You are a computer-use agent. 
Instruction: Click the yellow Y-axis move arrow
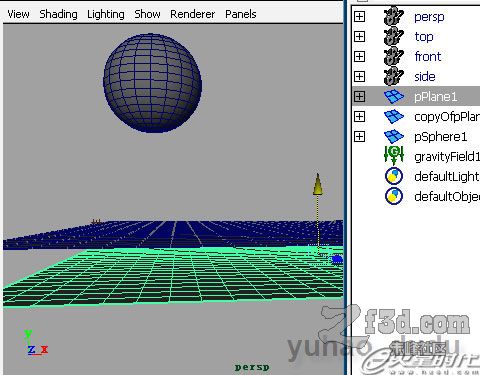318,184
